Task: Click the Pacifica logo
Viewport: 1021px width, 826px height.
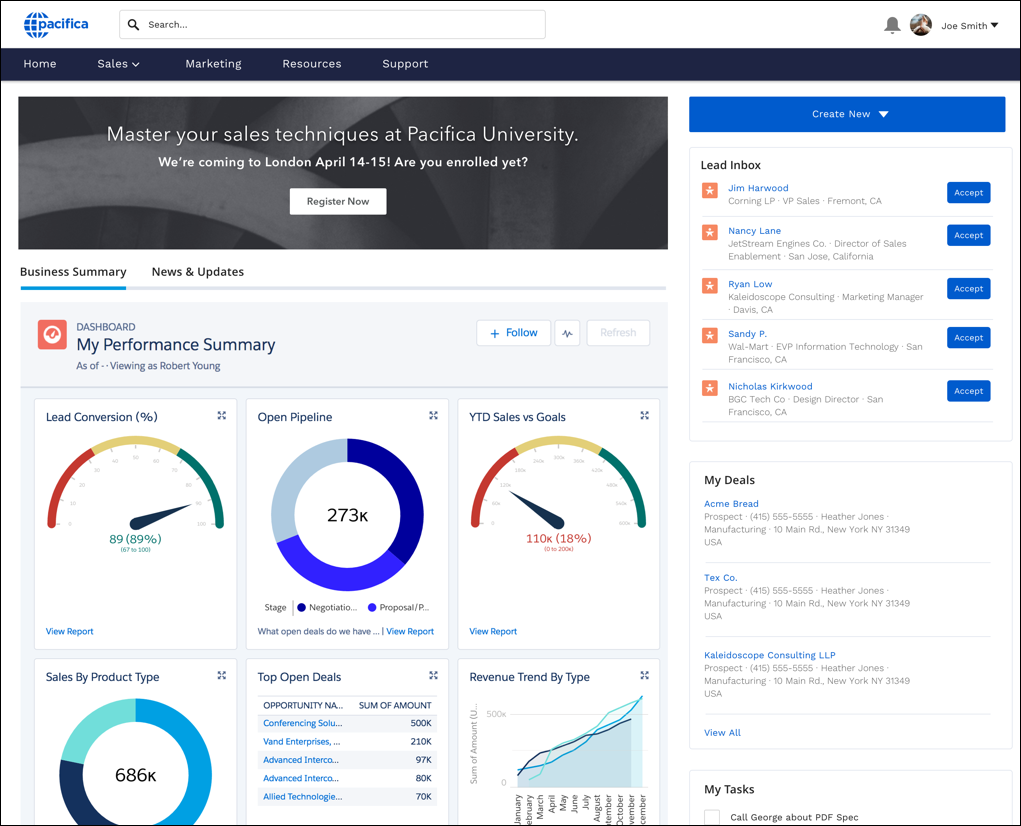Action: 55,25
